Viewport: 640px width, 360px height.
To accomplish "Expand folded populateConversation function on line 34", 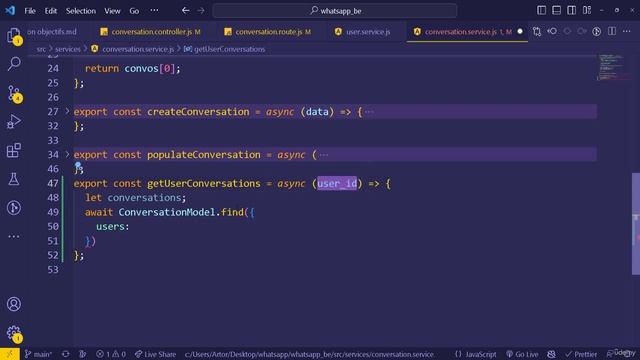I will point(67,154).
